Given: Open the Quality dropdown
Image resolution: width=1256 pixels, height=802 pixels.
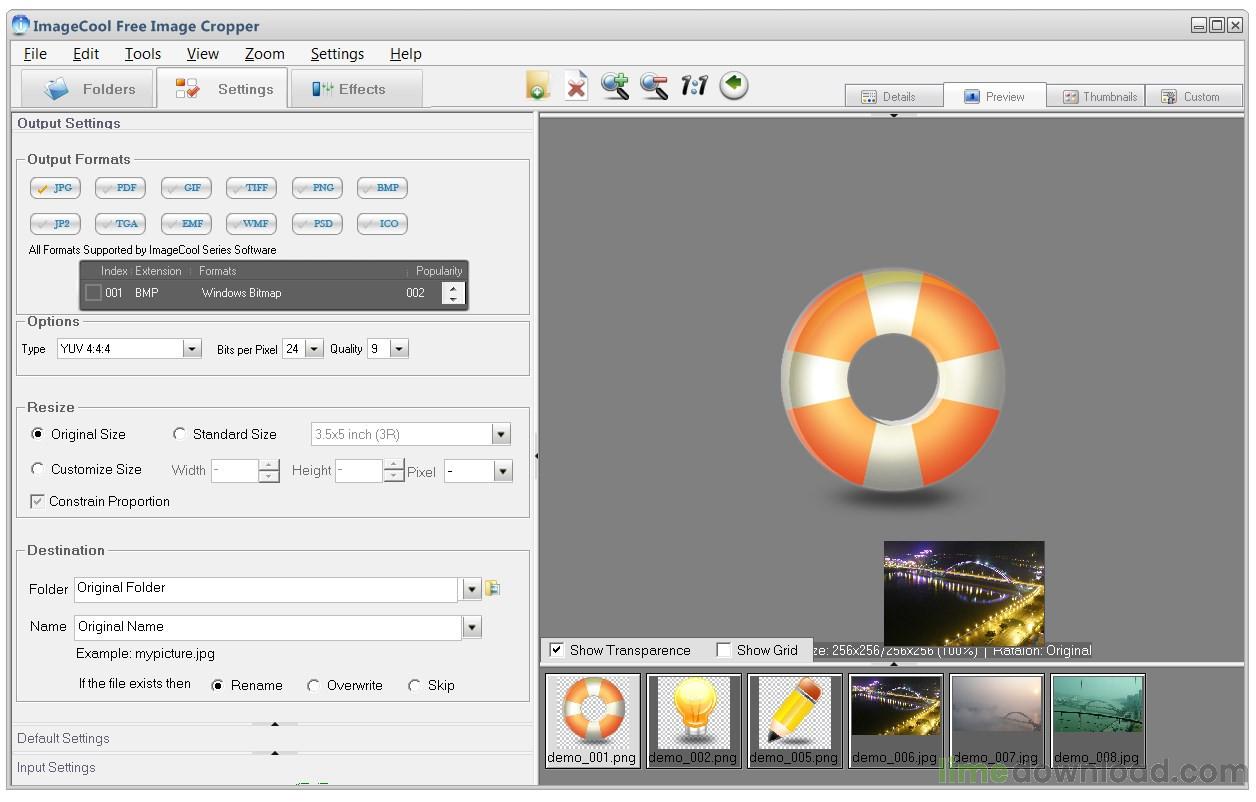Looking at the screenshot, I should pos(399,348).
